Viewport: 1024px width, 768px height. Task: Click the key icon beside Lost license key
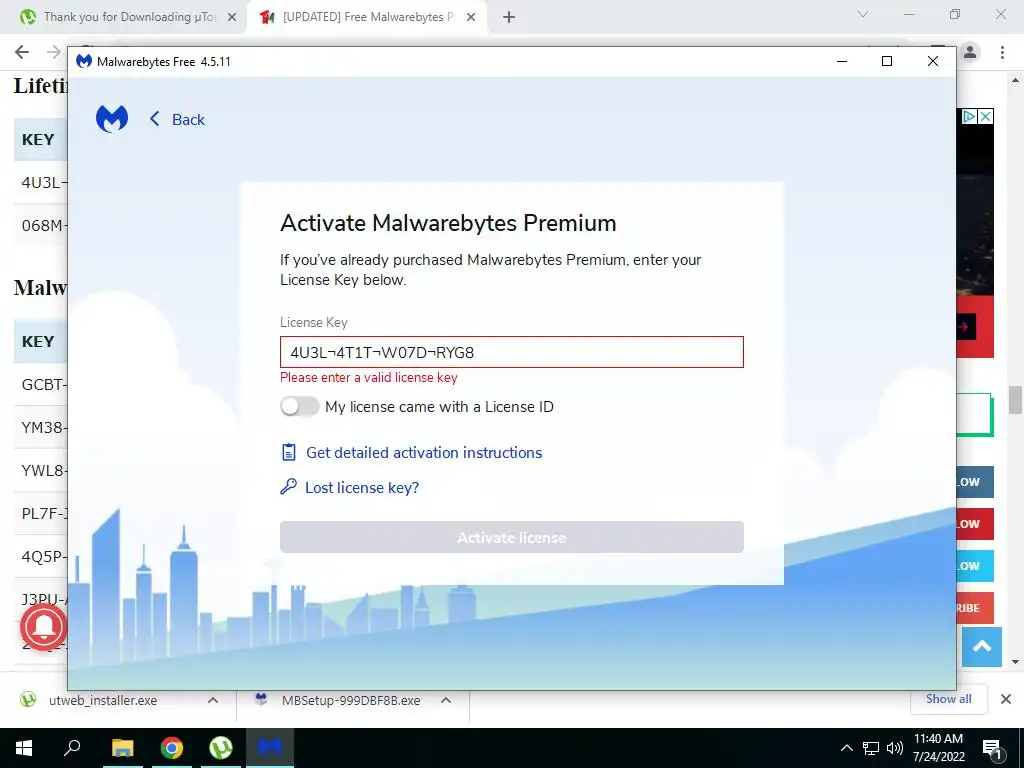pyautogui.click(x=288, y=487)
